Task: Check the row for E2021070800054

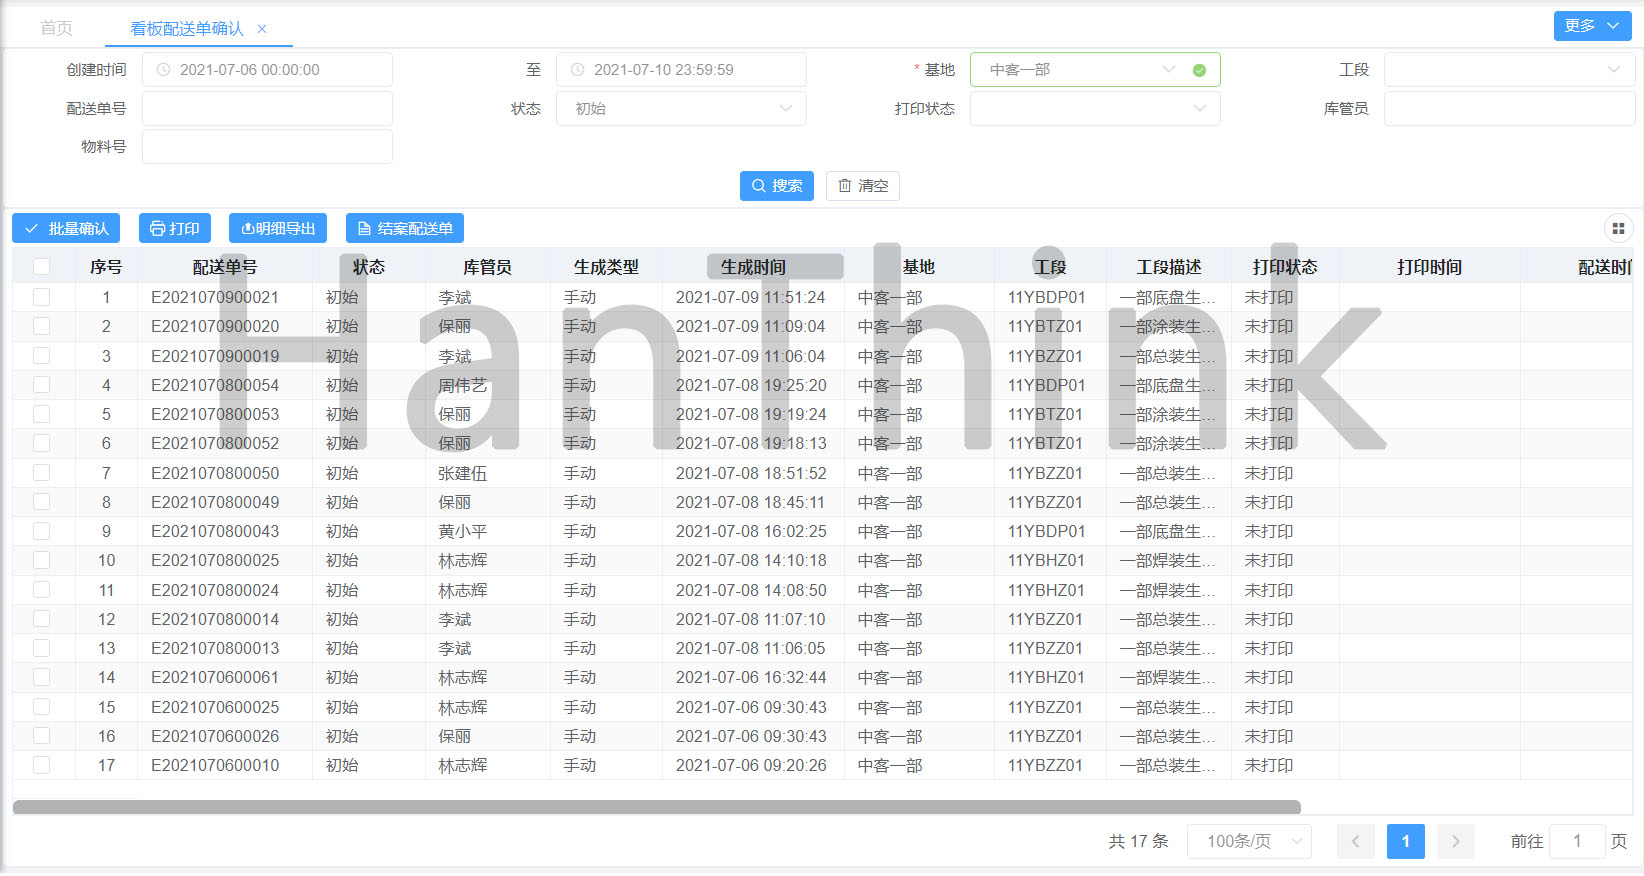Action: pyautogui.click(x=41, y=385)
